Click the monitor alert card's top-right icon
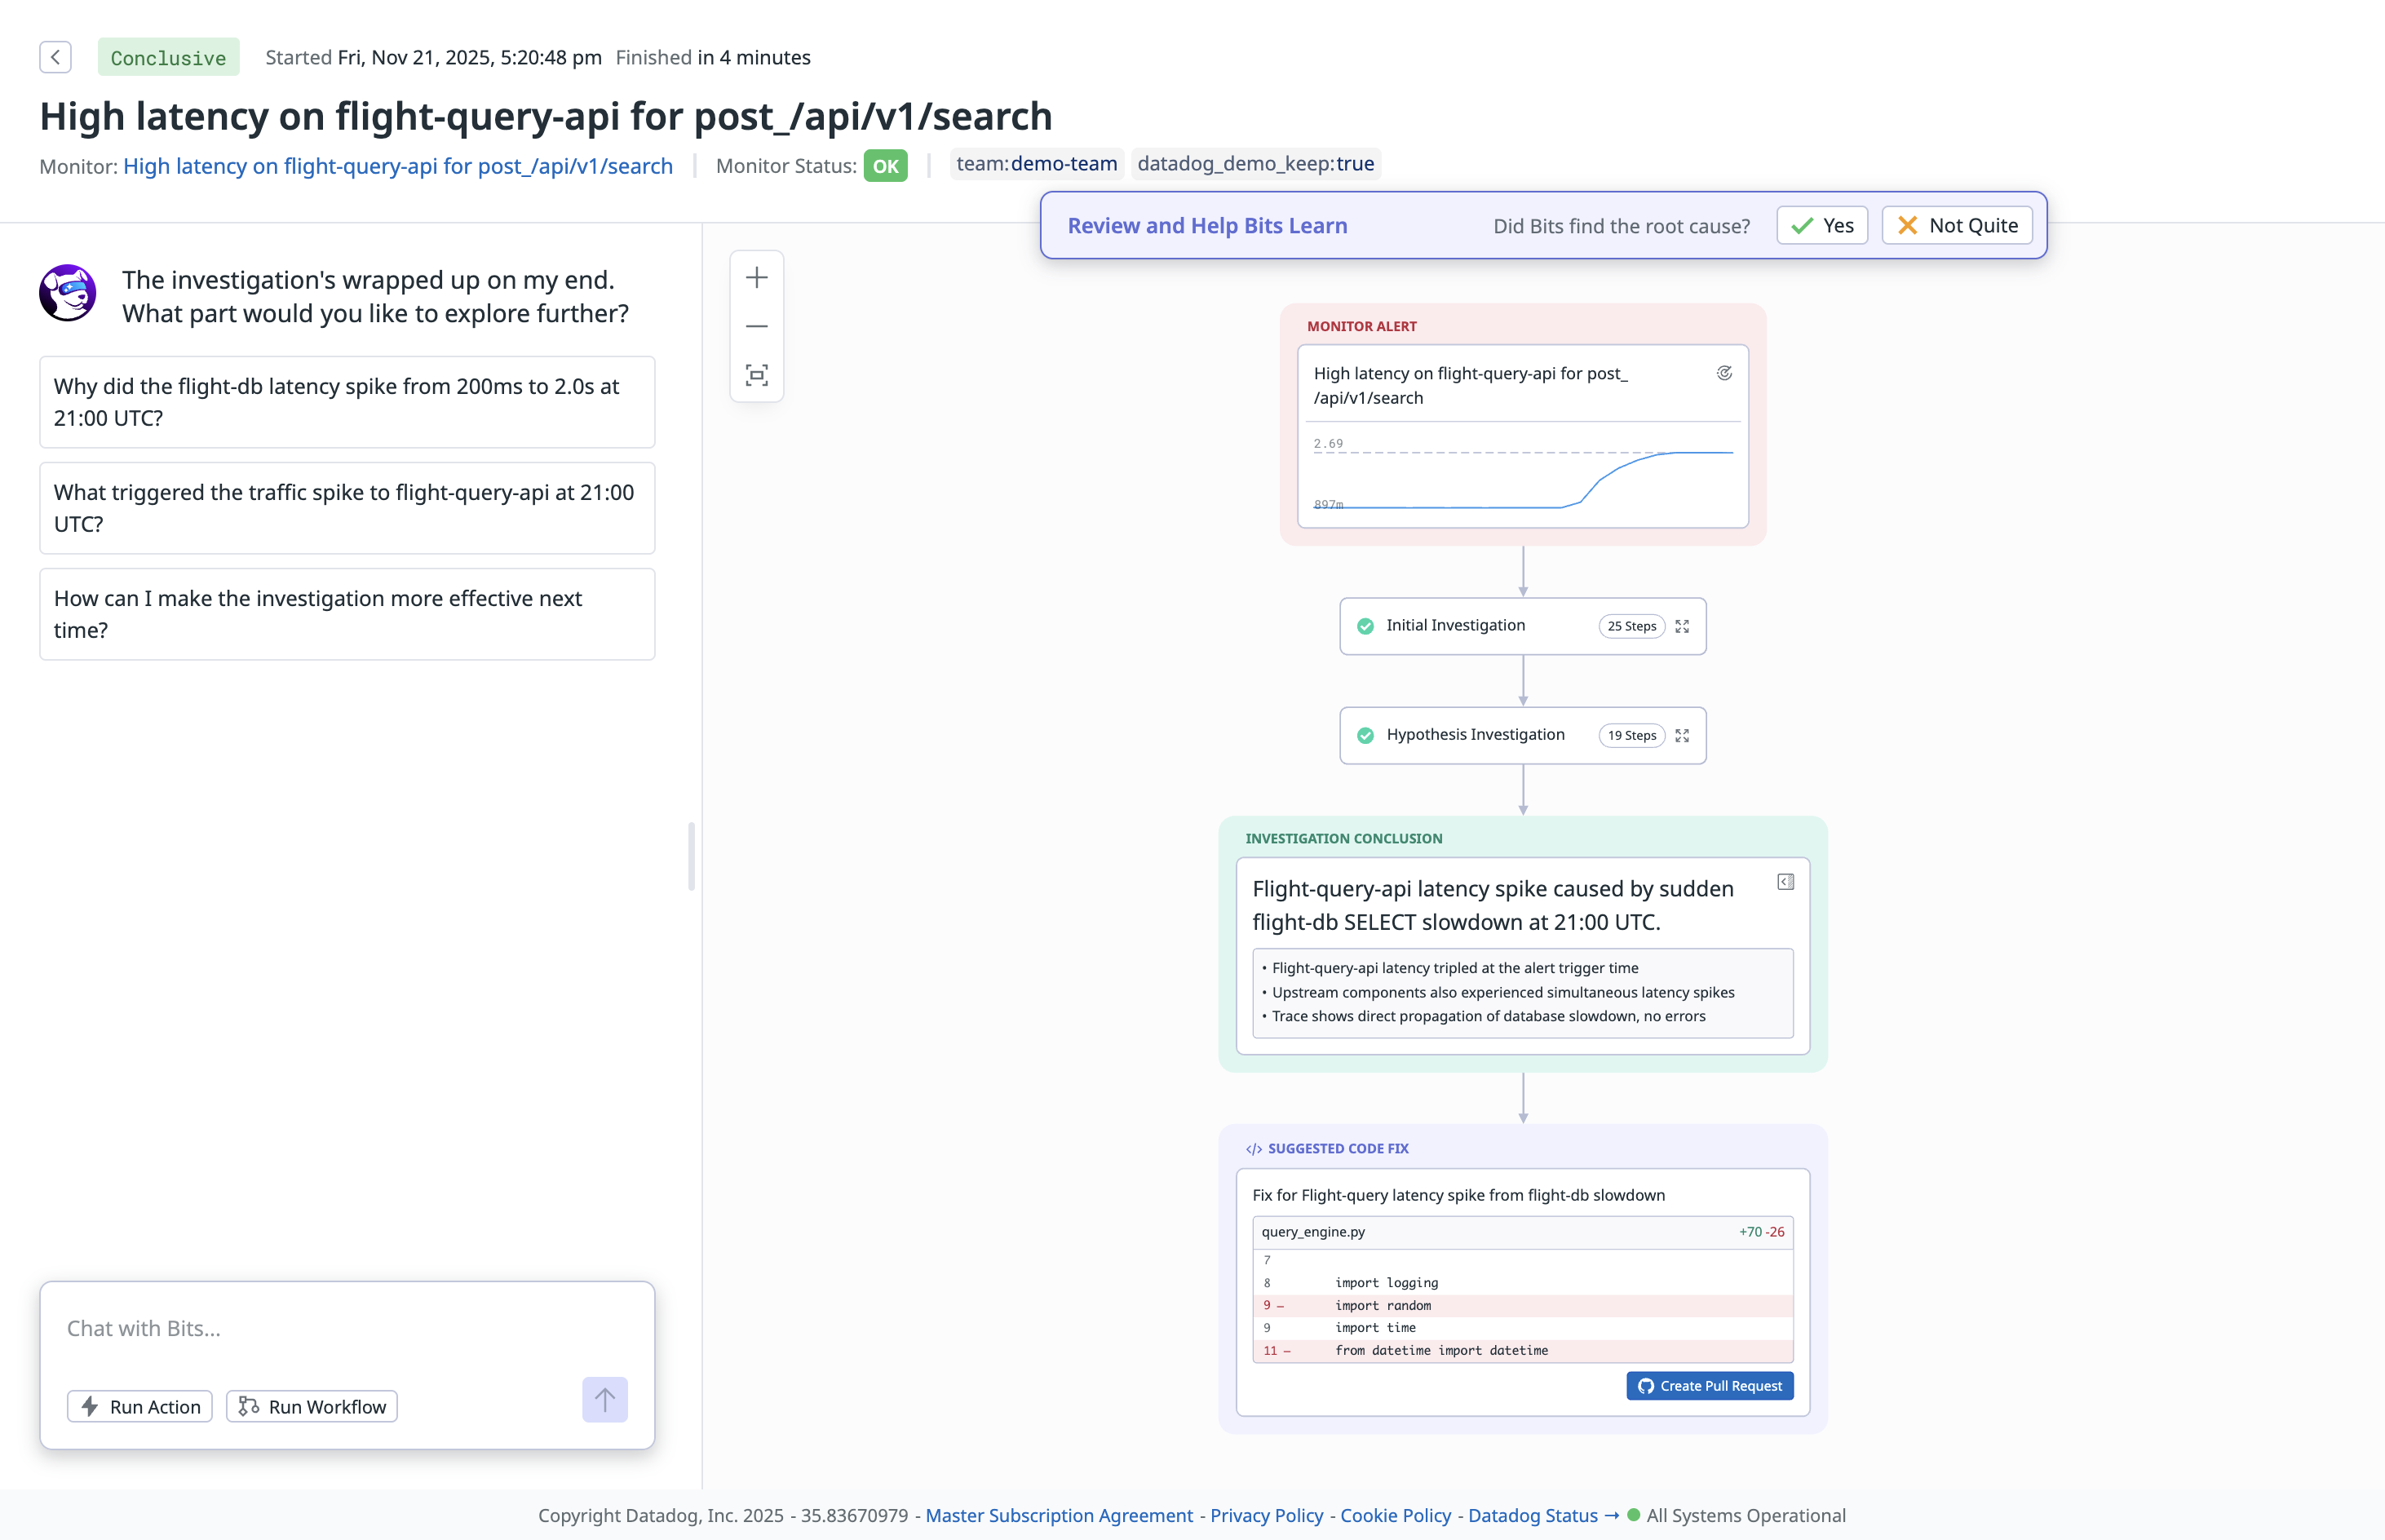The image size is (2385, 1540). click(x=1724, y=373)
